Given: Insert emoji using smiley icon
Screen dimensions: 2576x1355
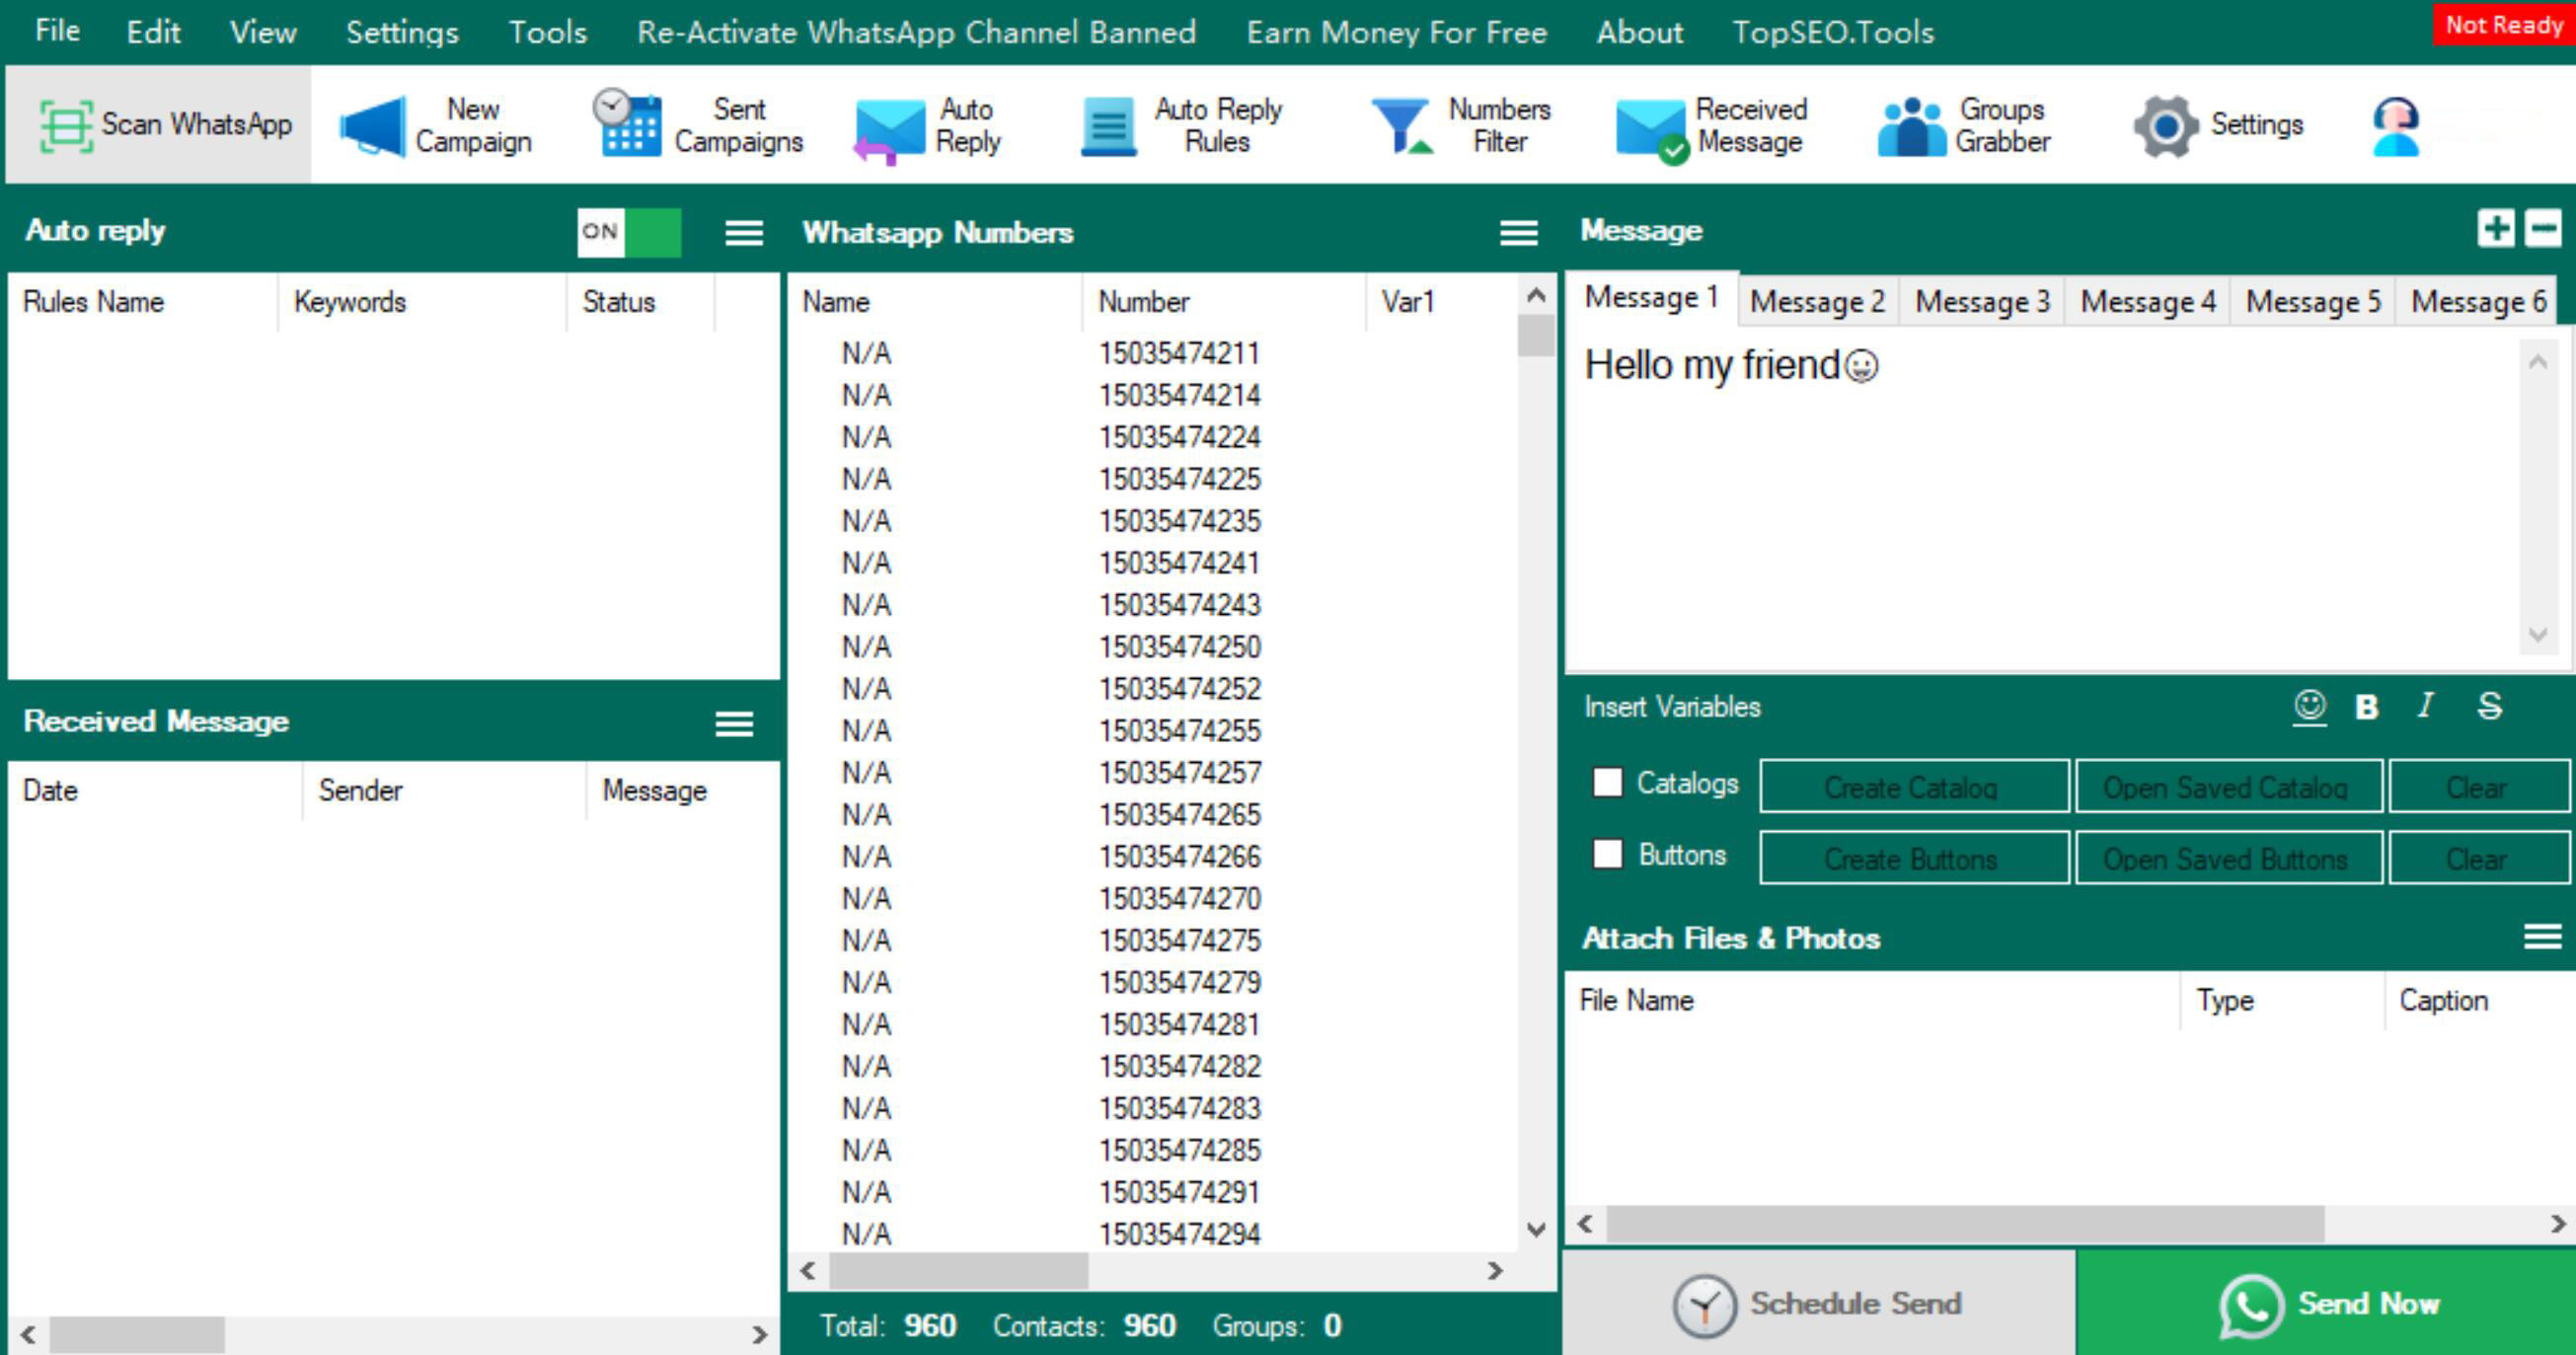Looking at the screenshot, I should tap(2310, 707).
